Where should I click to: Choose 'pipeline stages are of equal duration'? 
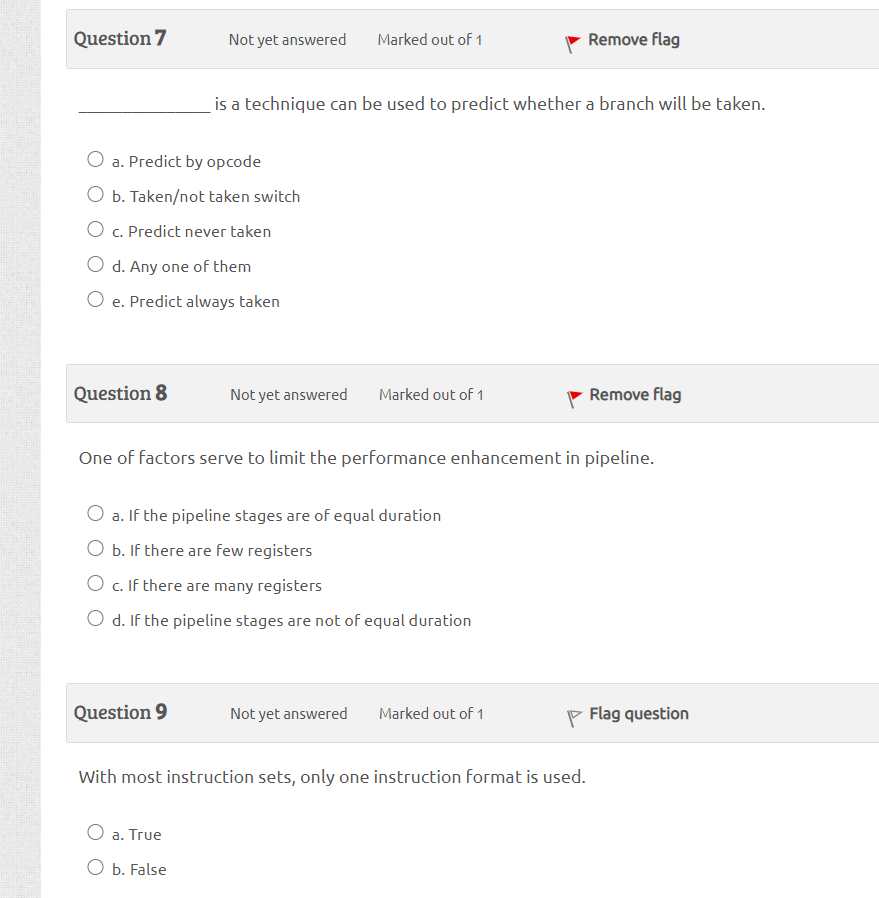coord(95,514)
